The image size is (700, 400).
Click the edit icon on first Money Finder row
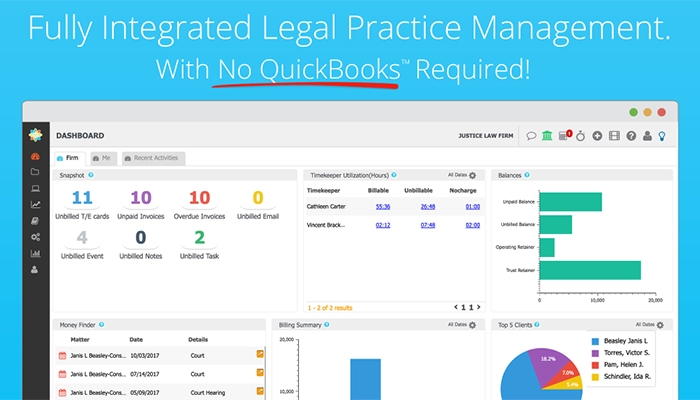tap(260, 354)
